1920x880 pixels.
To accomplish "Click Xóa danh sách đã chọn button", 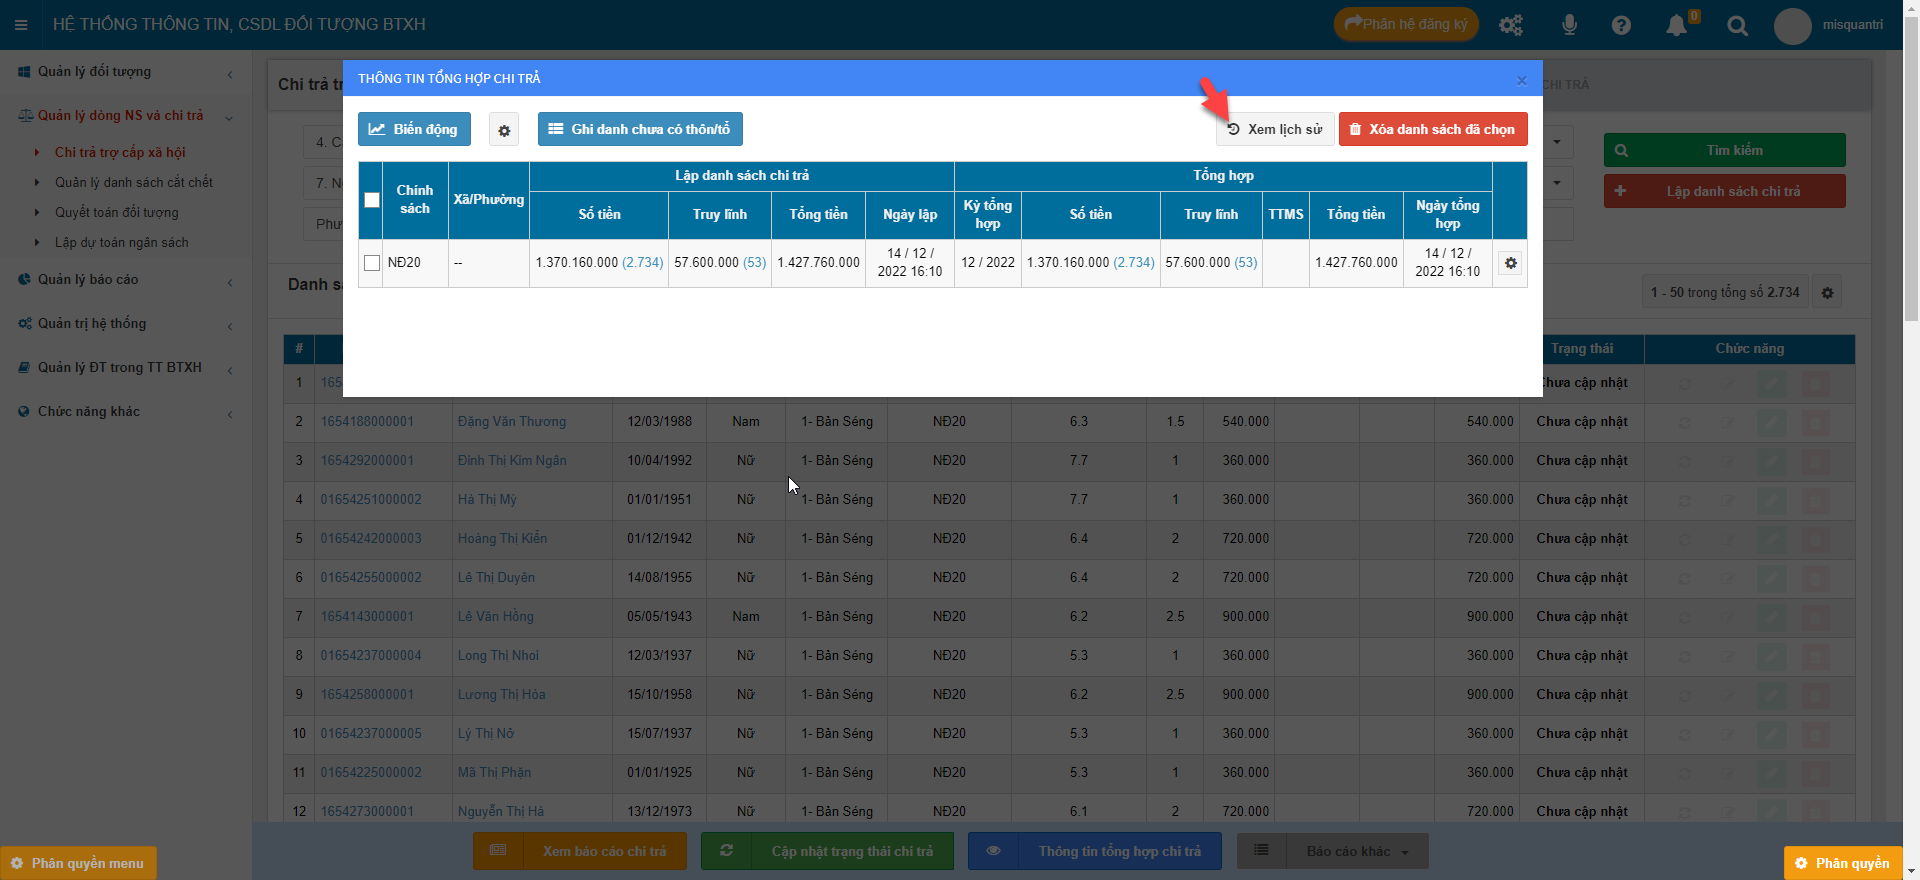I will [x=1432, y=129].
